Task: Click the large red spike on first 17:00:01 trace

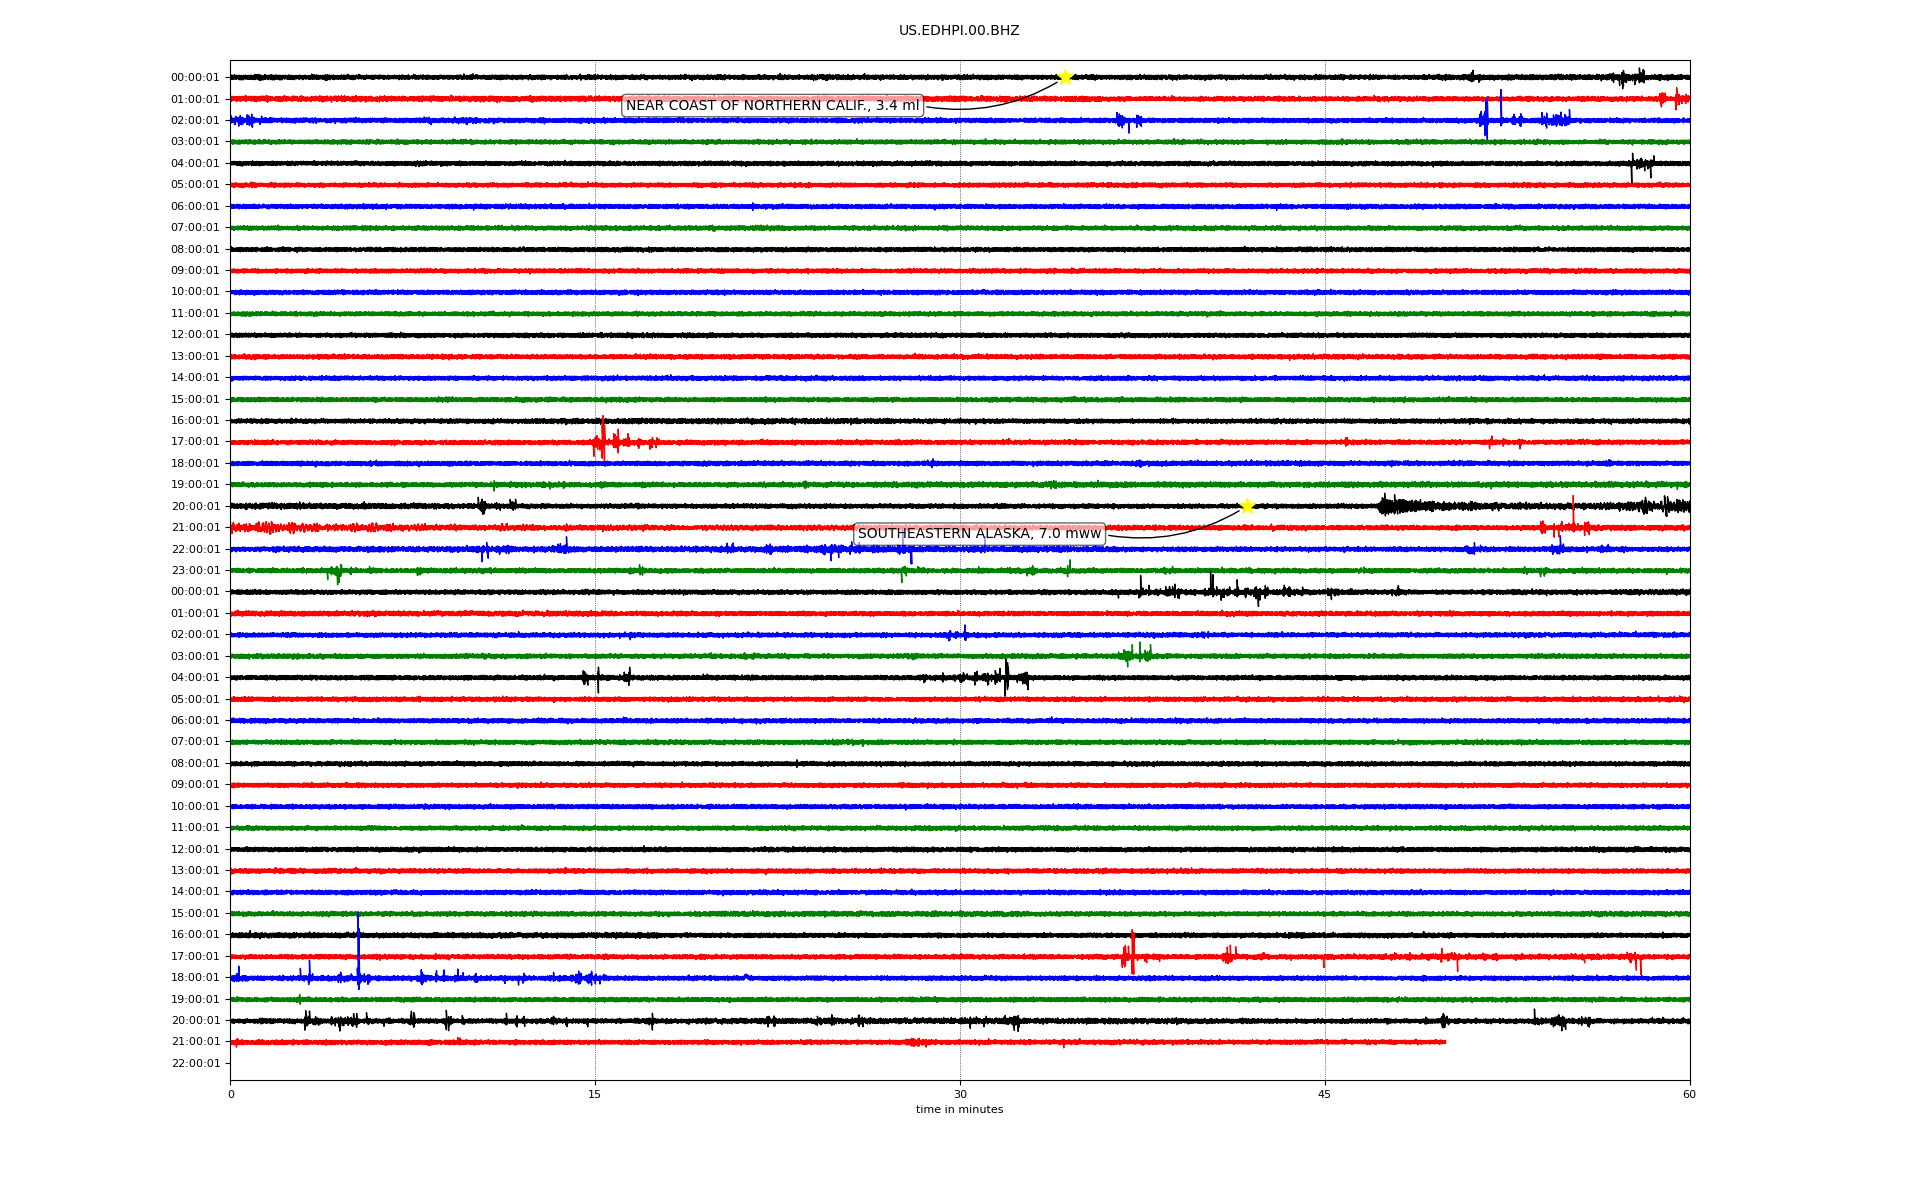Action: click(603, 438)
